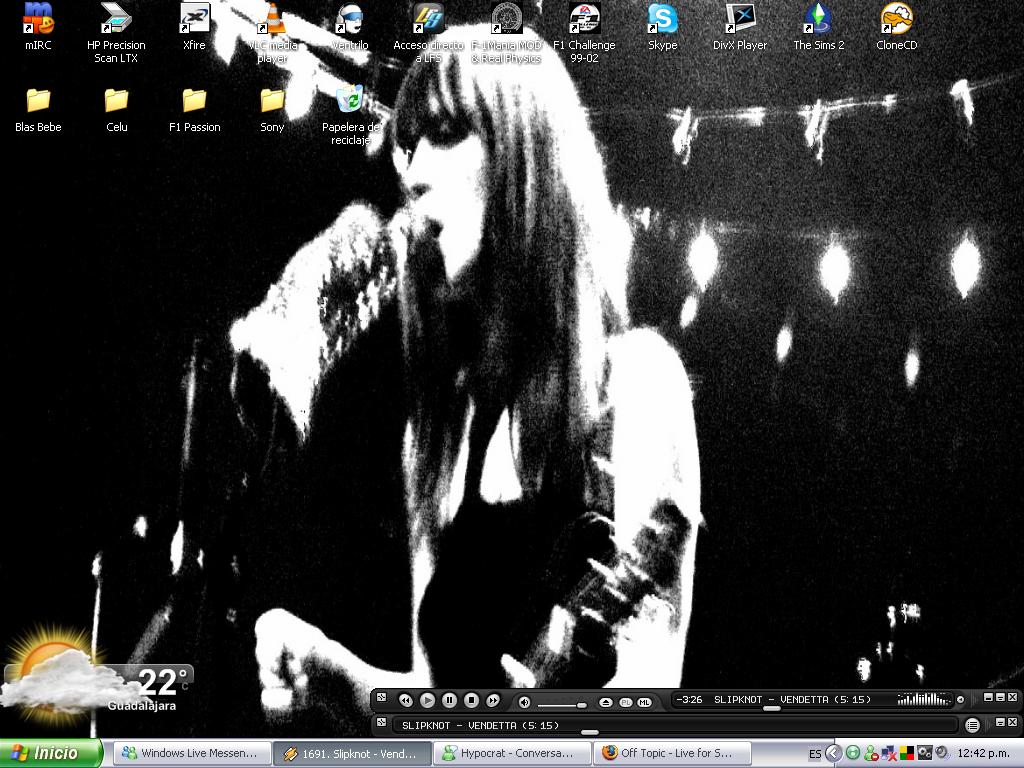1024x768 pixels.
Task: Switch to Off Topic - Live for S... Firefox window
Action: click(673, 754)
